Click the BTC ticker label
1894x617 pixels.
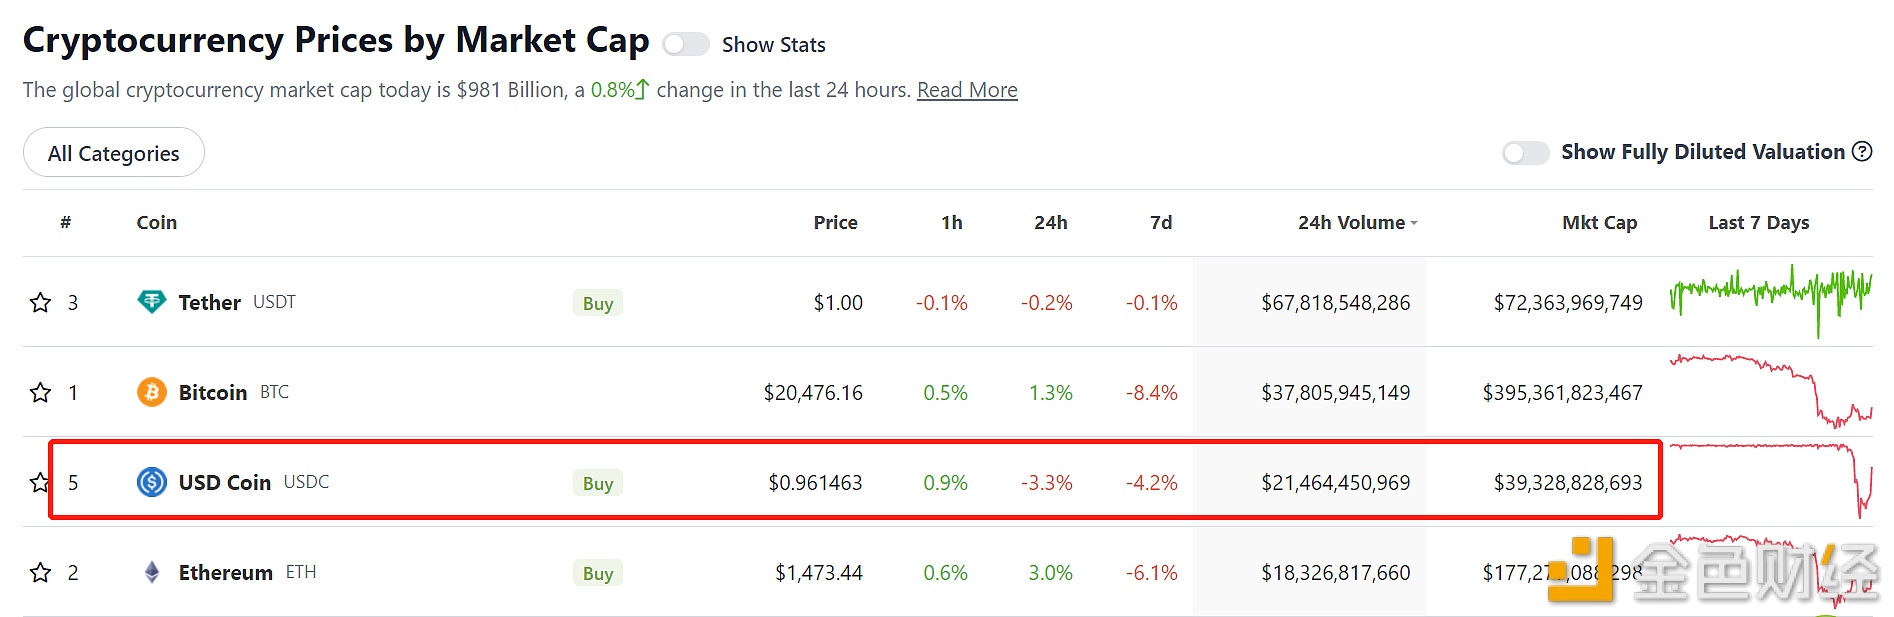(274, 391)
